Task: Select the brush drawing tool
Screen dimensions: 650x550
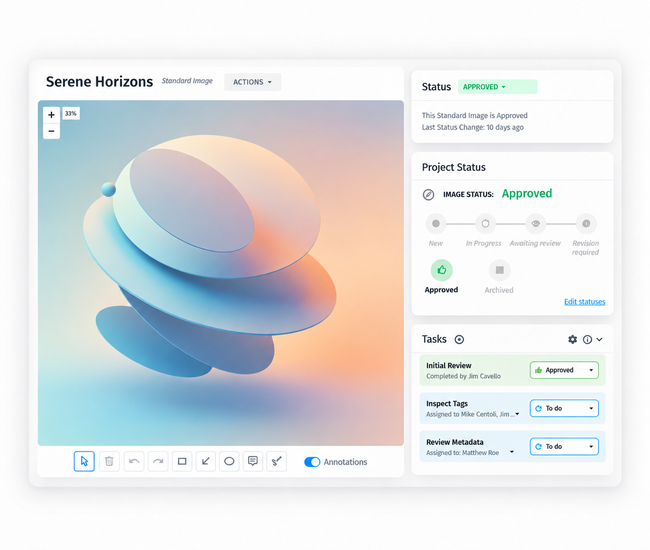Action: pyautogui.click(x=276, y=461)
